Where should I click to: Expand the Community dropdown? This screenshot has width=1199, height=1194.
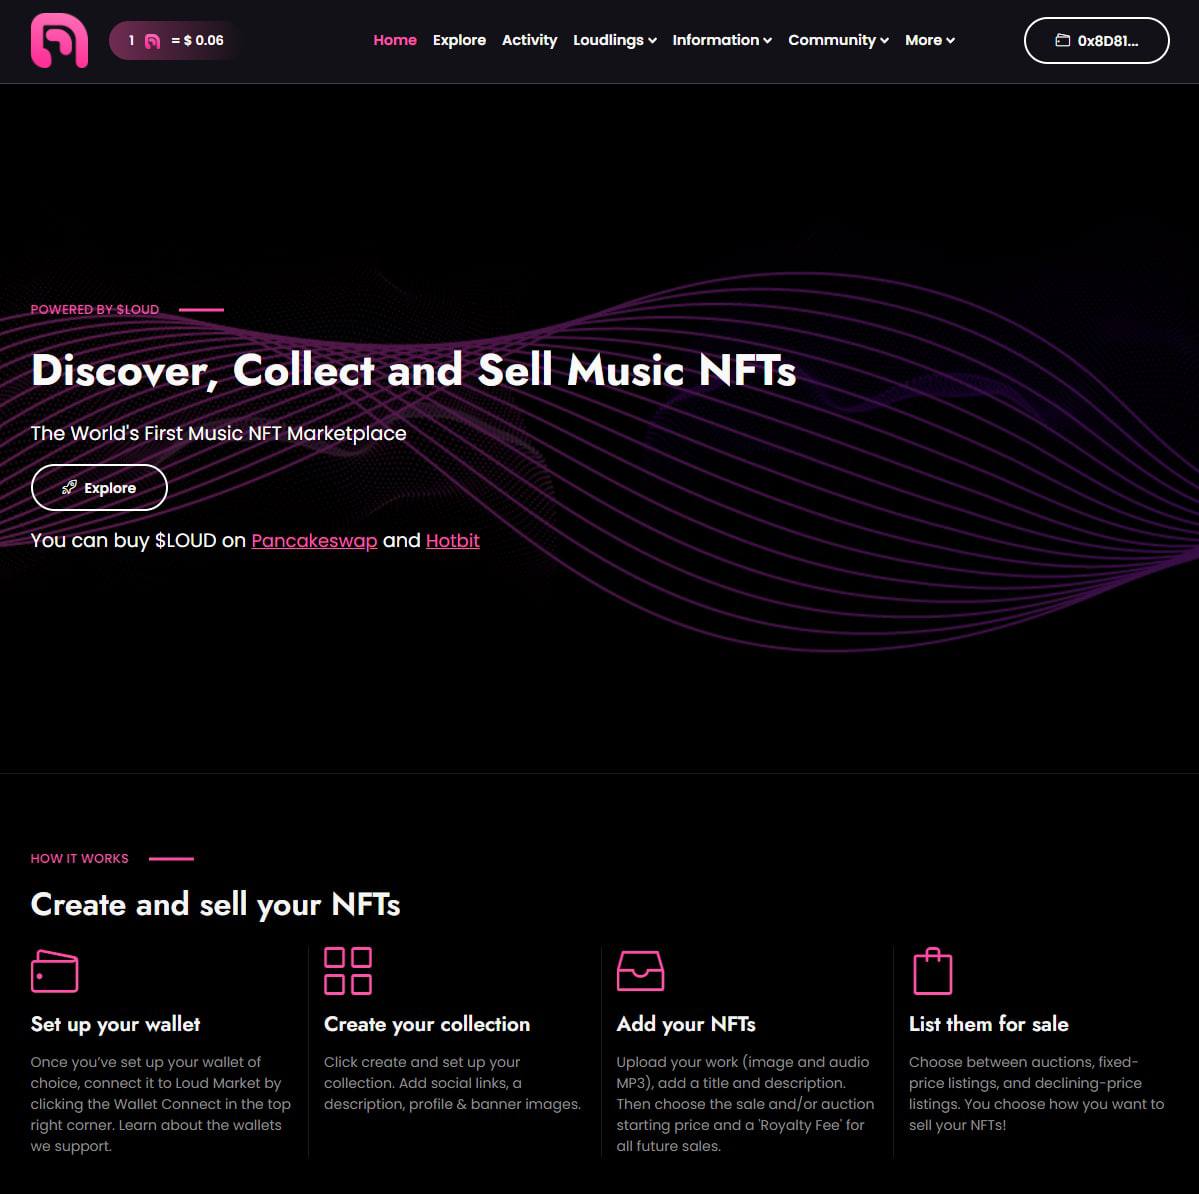click(x=837, y=40)
